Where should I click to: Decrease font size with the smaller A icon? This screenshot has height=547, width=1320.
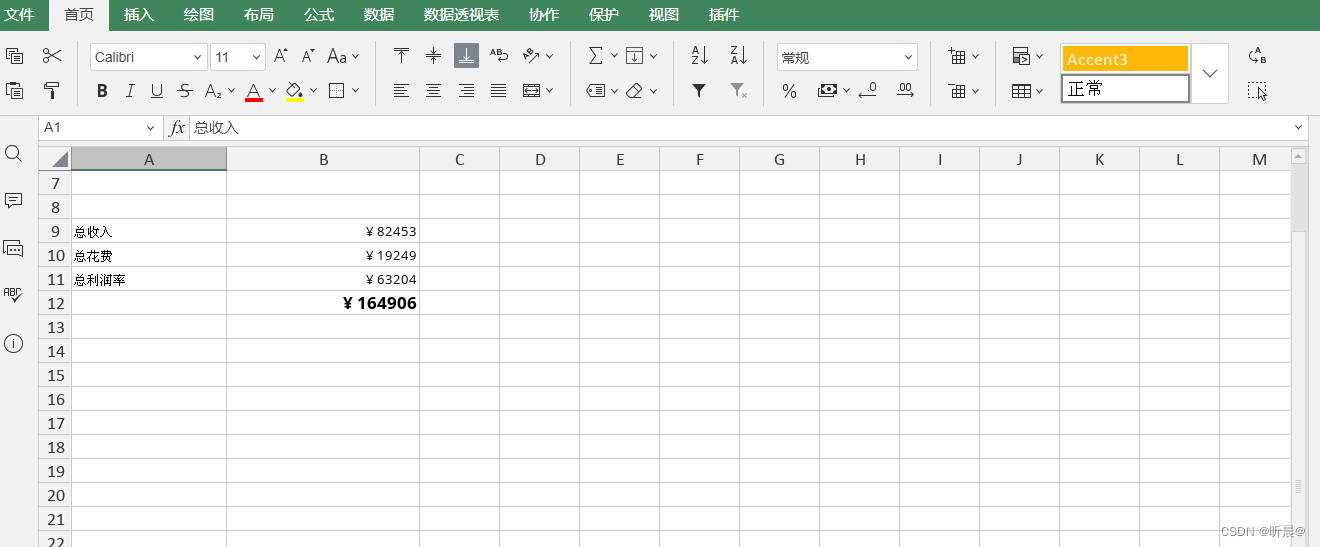click(308, 56)
